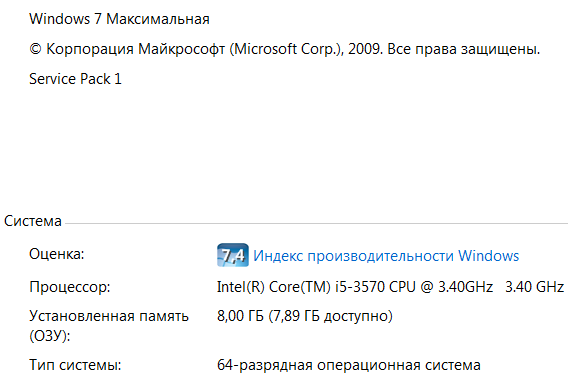
Task: Click the 8,00 ГБ installed memory value
Action: [x=240, y=316]
